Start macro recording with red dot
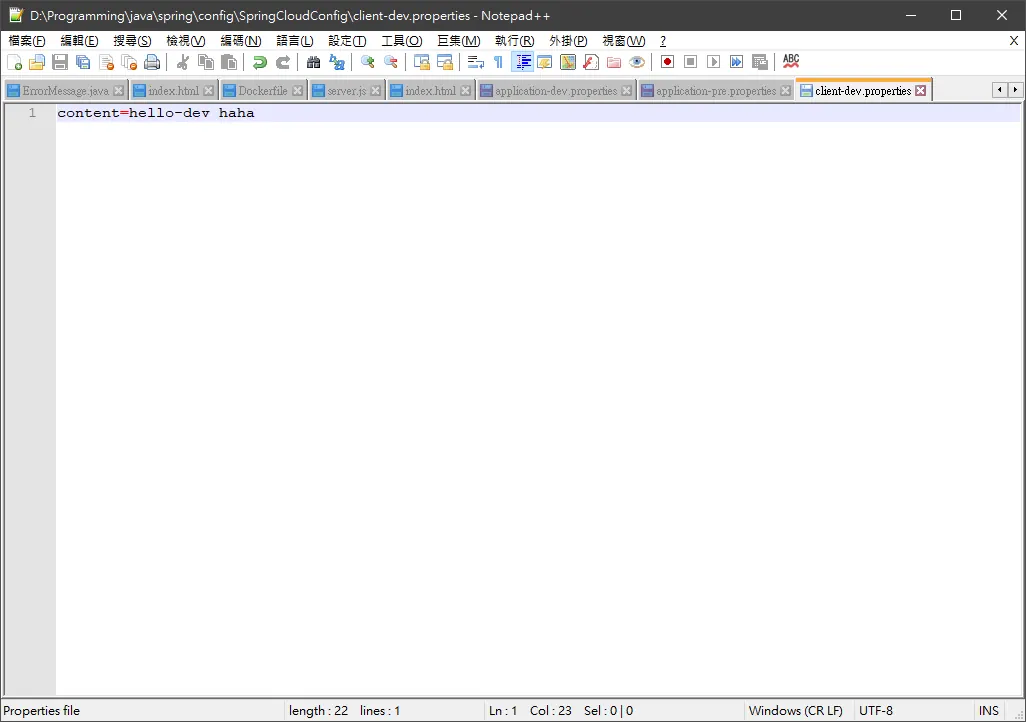The width and height of the screenshot is (1026, 722). [667, 62]
